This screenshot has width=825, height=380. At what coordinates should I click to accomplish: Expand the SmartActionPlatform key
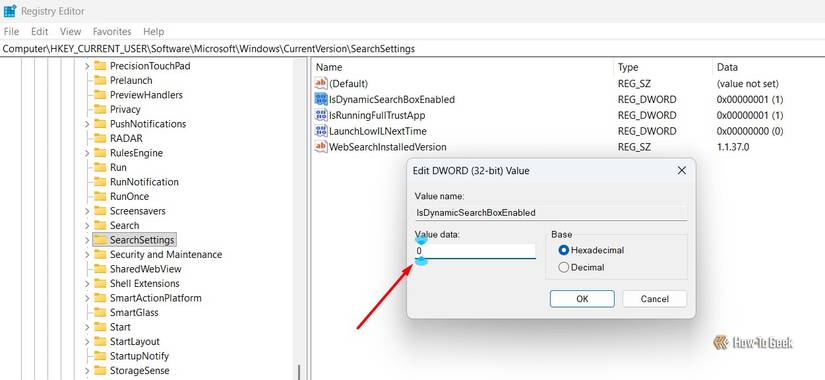[87, 298]
